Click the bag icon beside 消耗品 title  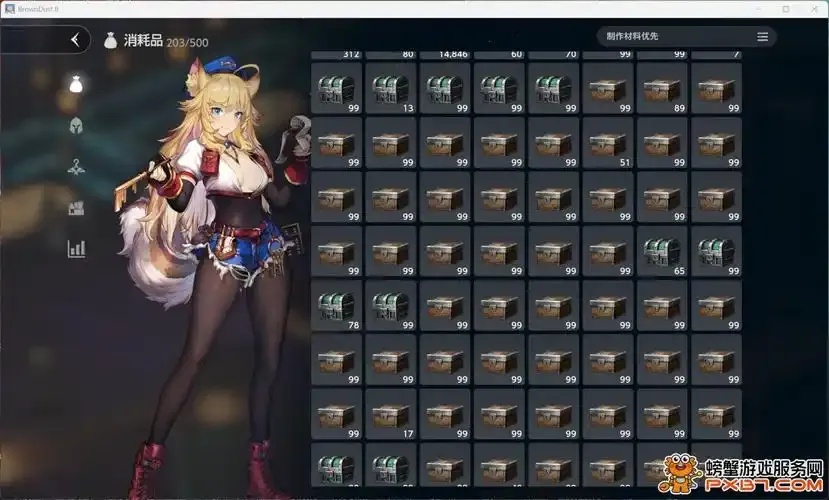tap(110, 40)
